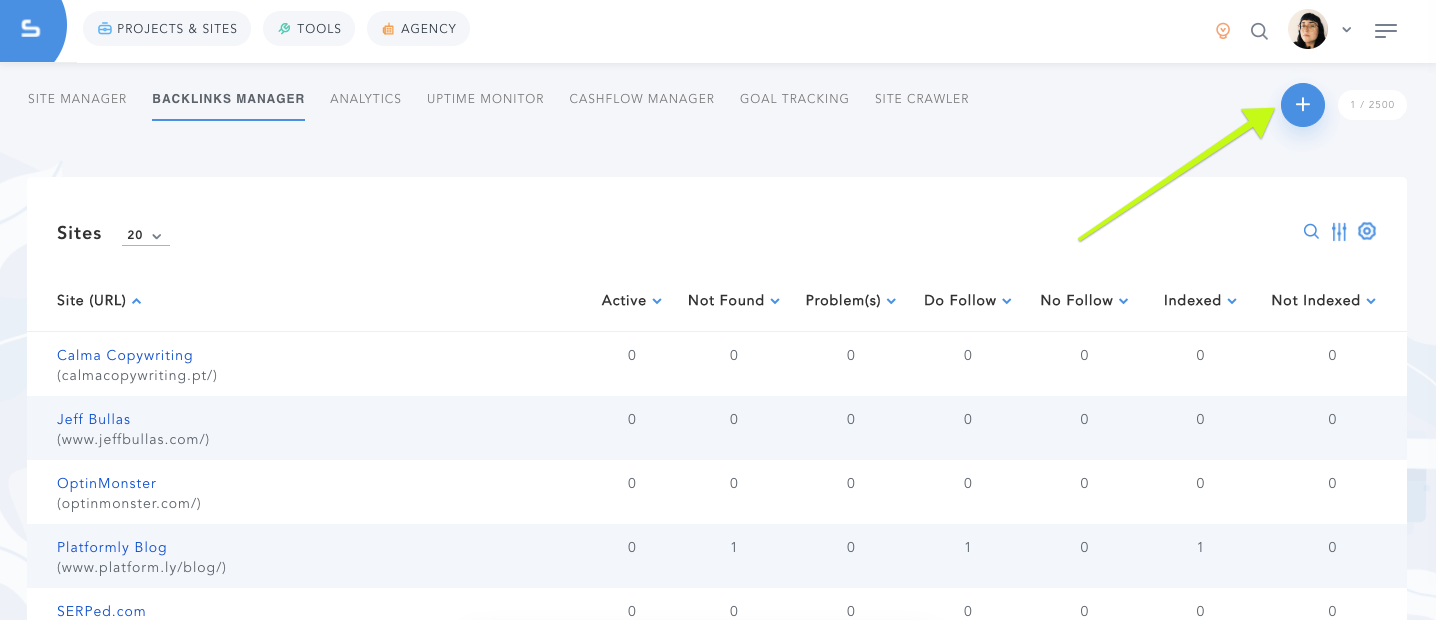This screenshot has width=1436, height=620.
Task: Click the top bar search icon
Action: (1259, 31)
